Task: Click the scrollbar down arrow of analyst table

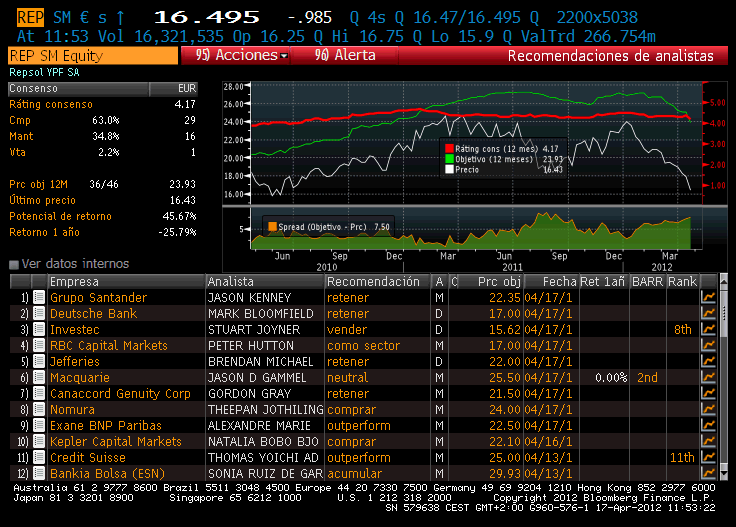Action: pyautogui.click(x=725, y=473)
